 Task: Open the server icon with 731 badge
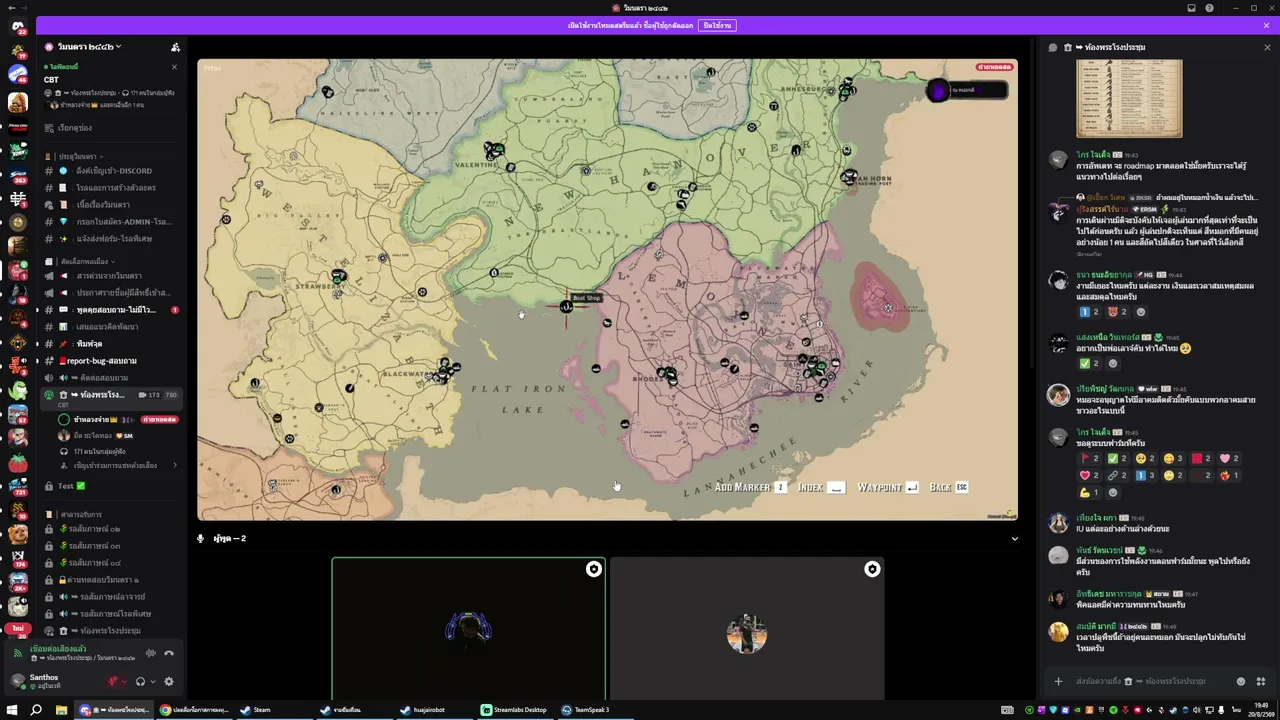18,487
